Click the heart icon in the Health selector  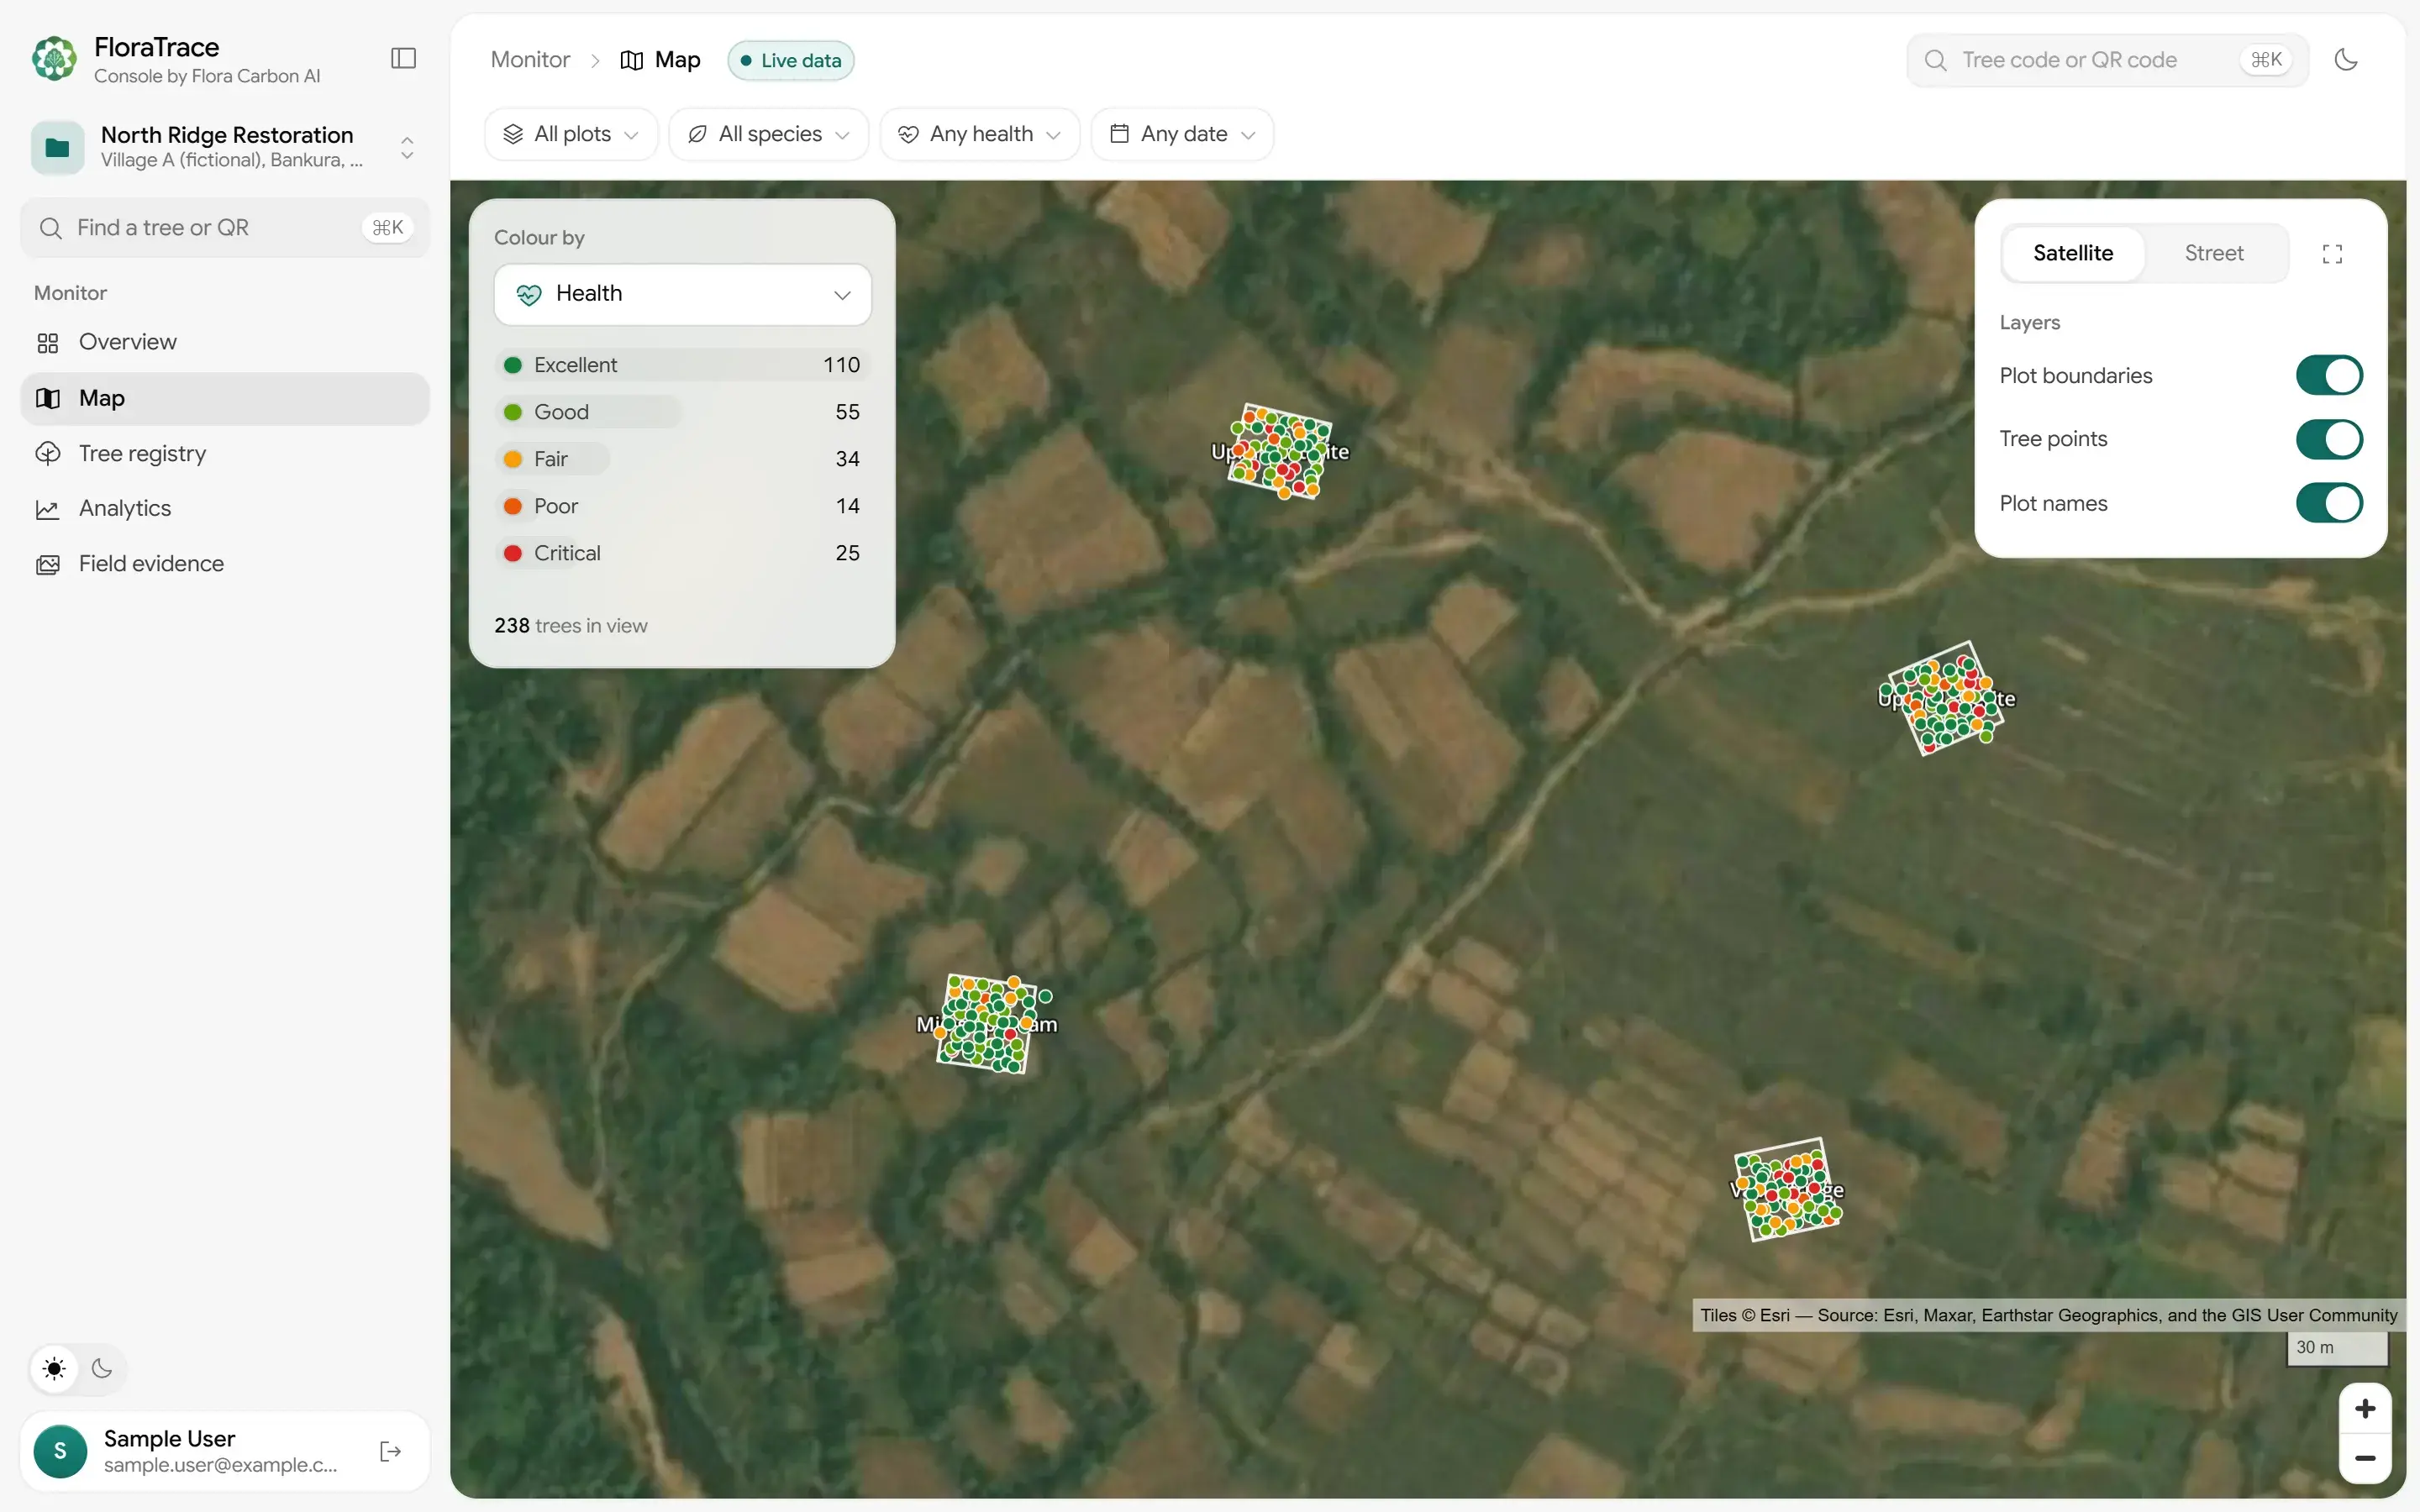click(x=529, y=294)
